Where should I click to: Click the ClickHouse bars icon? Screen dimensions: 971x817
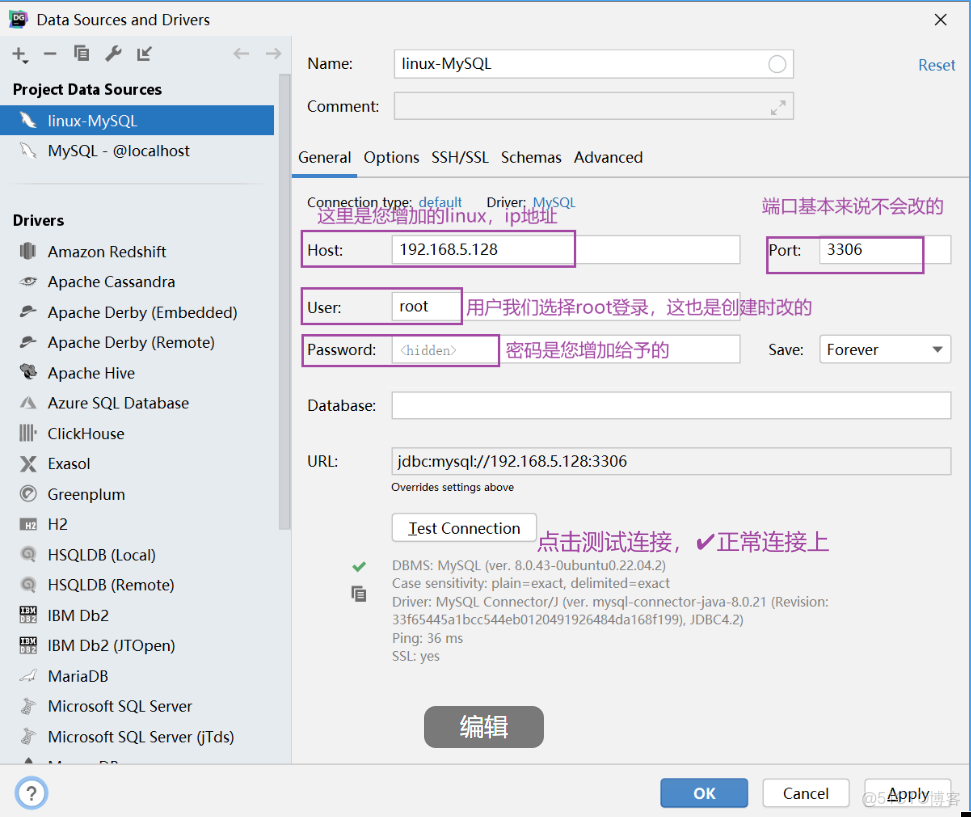pyautogui.click(x=28, y=432)
